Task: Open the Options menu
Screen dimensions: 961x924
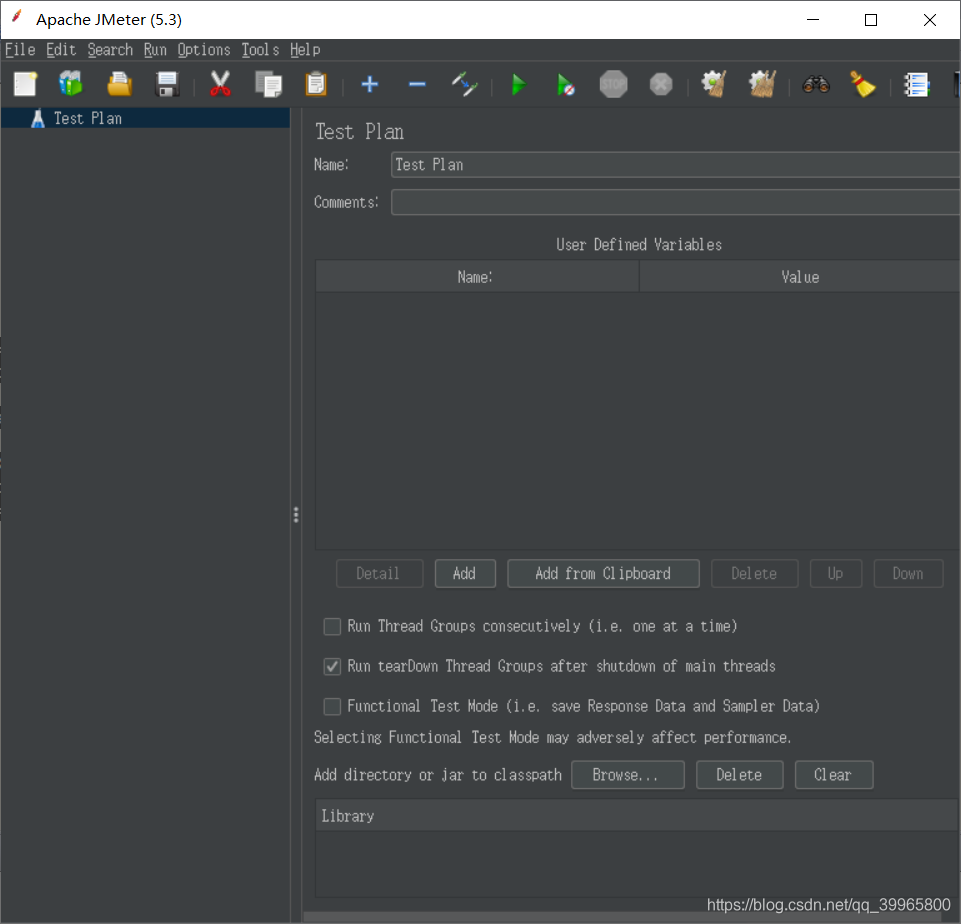Action: point(204,50)
